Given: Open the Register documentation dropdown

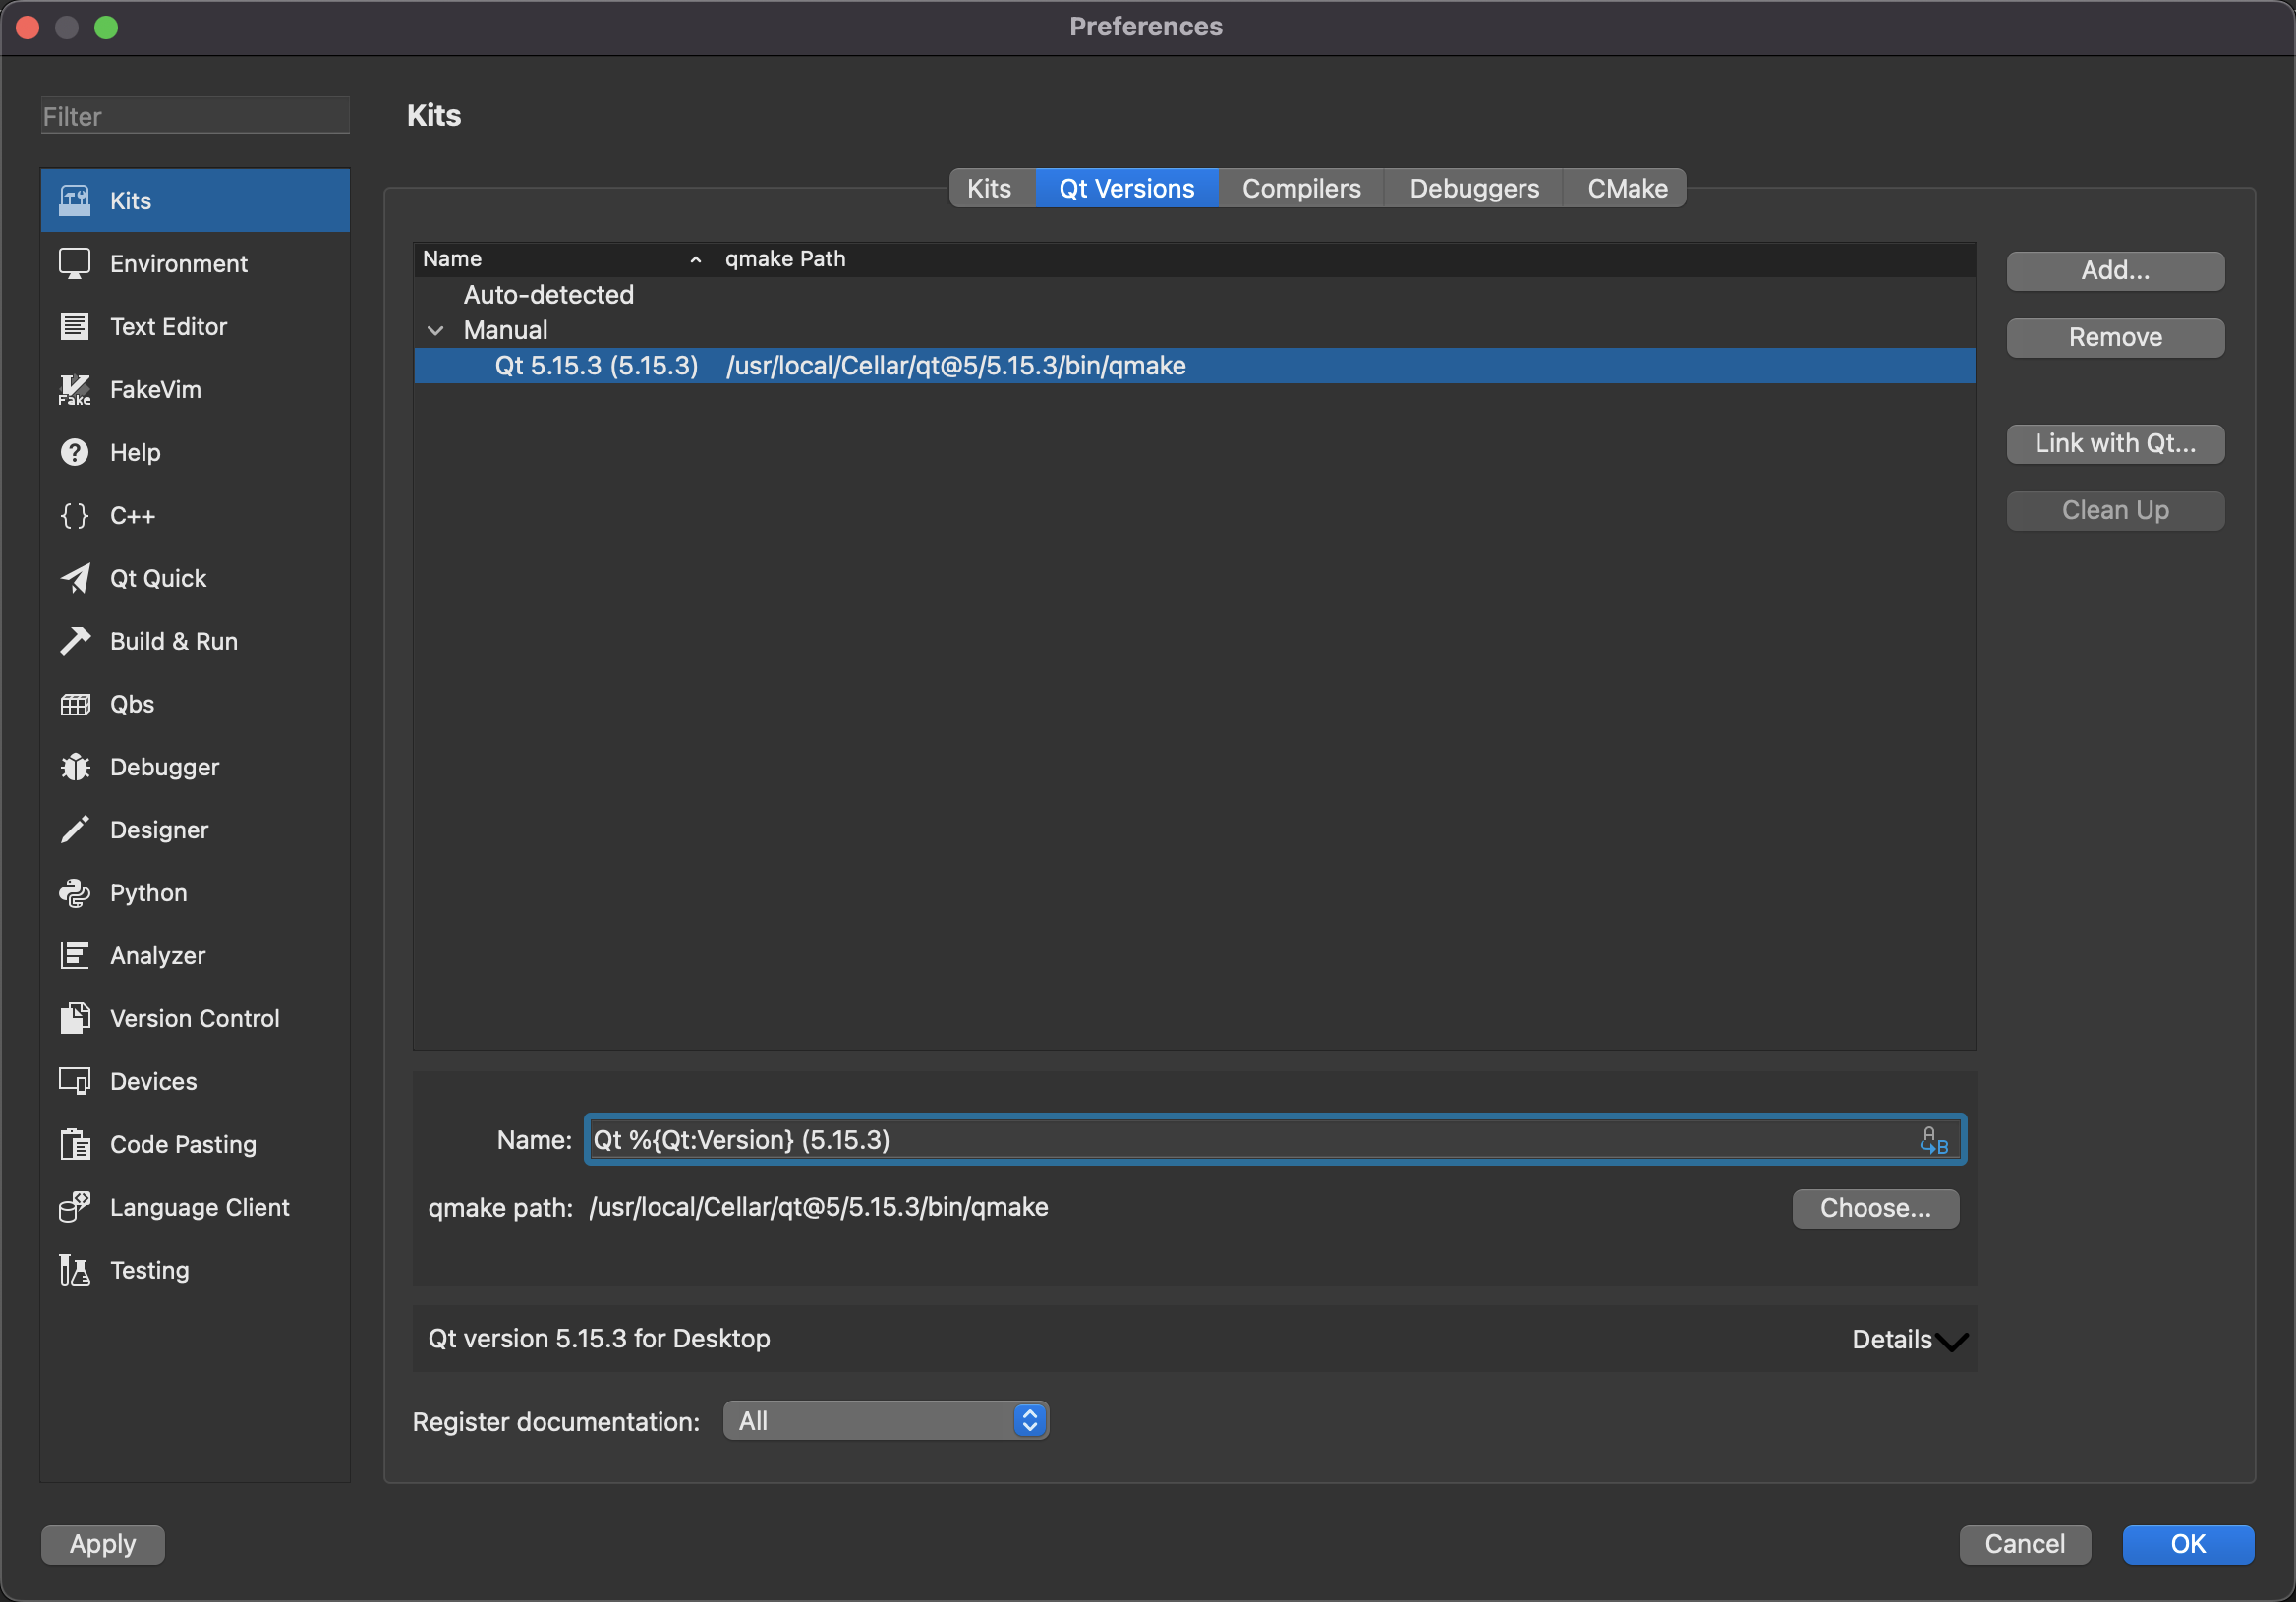Looking at the screenshot, I should click(885, 1421).
